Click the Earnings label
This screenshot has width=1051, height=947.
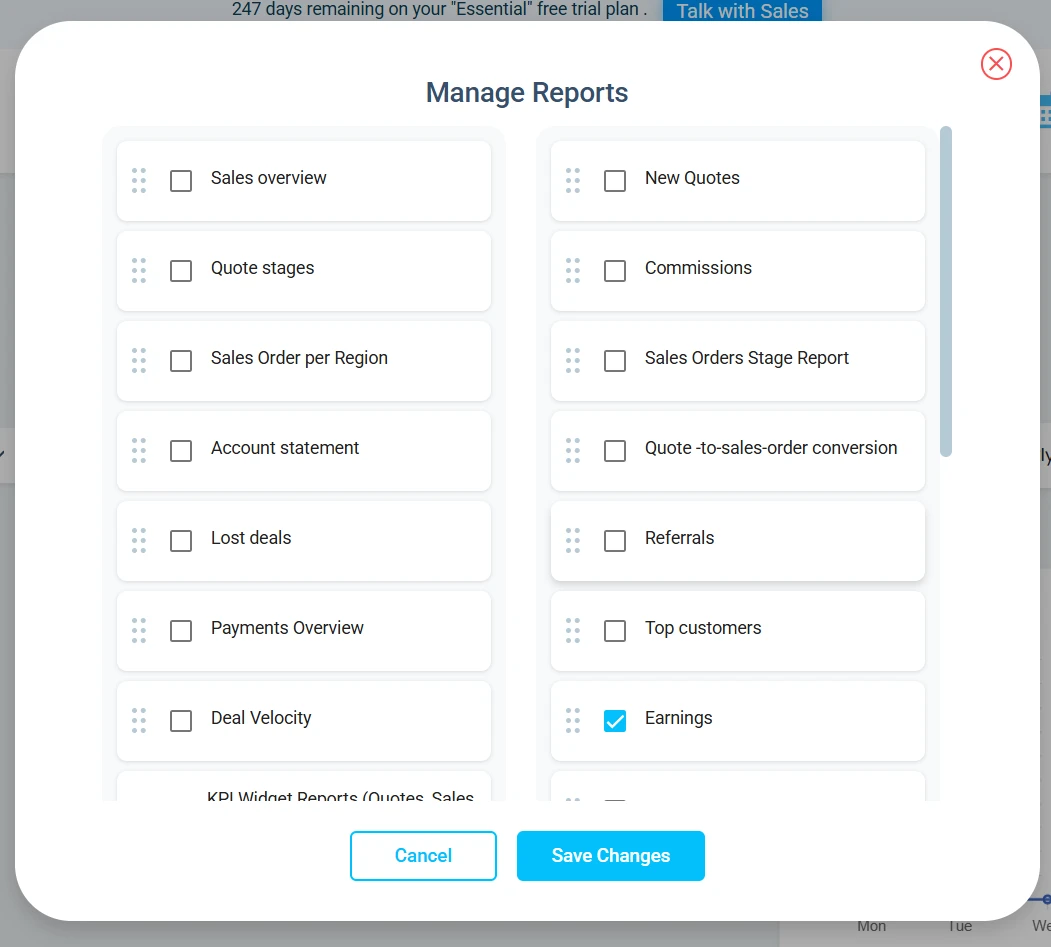point(678,718)
